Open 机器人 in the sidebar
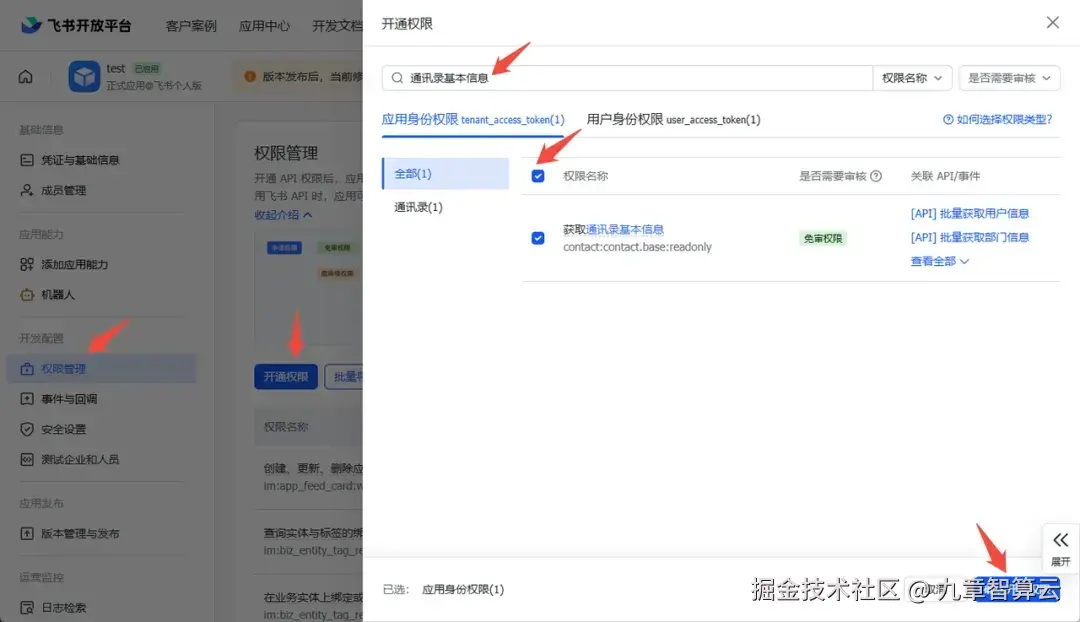Image resolution: width=1080 pixels, height=622 pixels. pyautogui.click(x=58, y=295)
